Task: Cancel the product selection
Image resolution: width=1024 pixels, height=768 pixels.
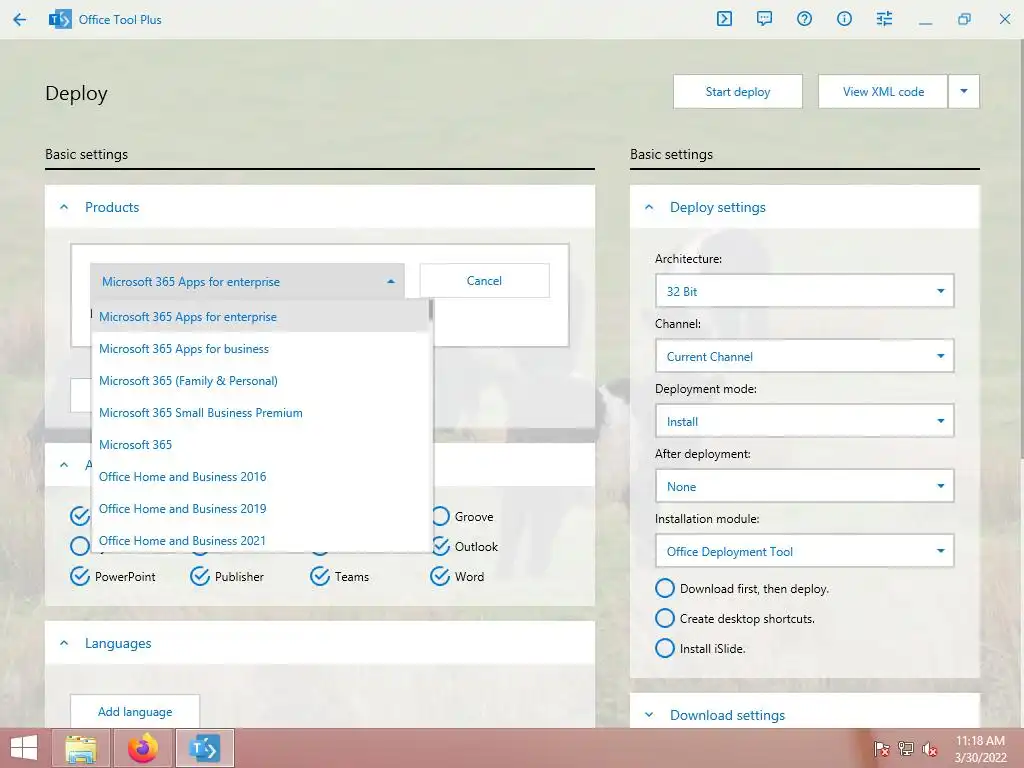Action: coord(484,281)
